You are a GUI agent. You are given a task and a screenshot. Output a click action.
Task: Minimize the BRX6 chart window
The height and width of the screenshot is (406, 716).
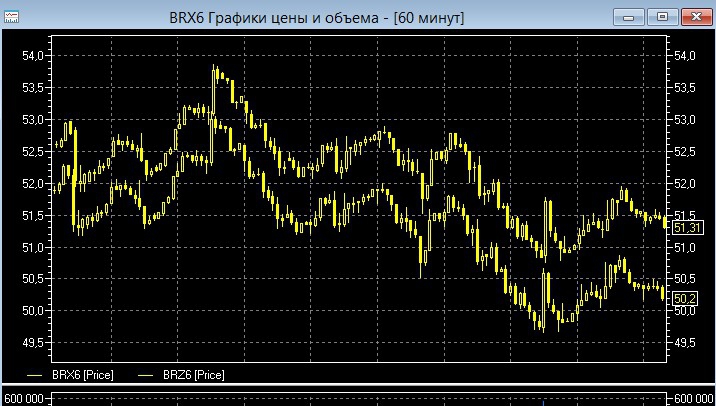[x=629, y=18]
